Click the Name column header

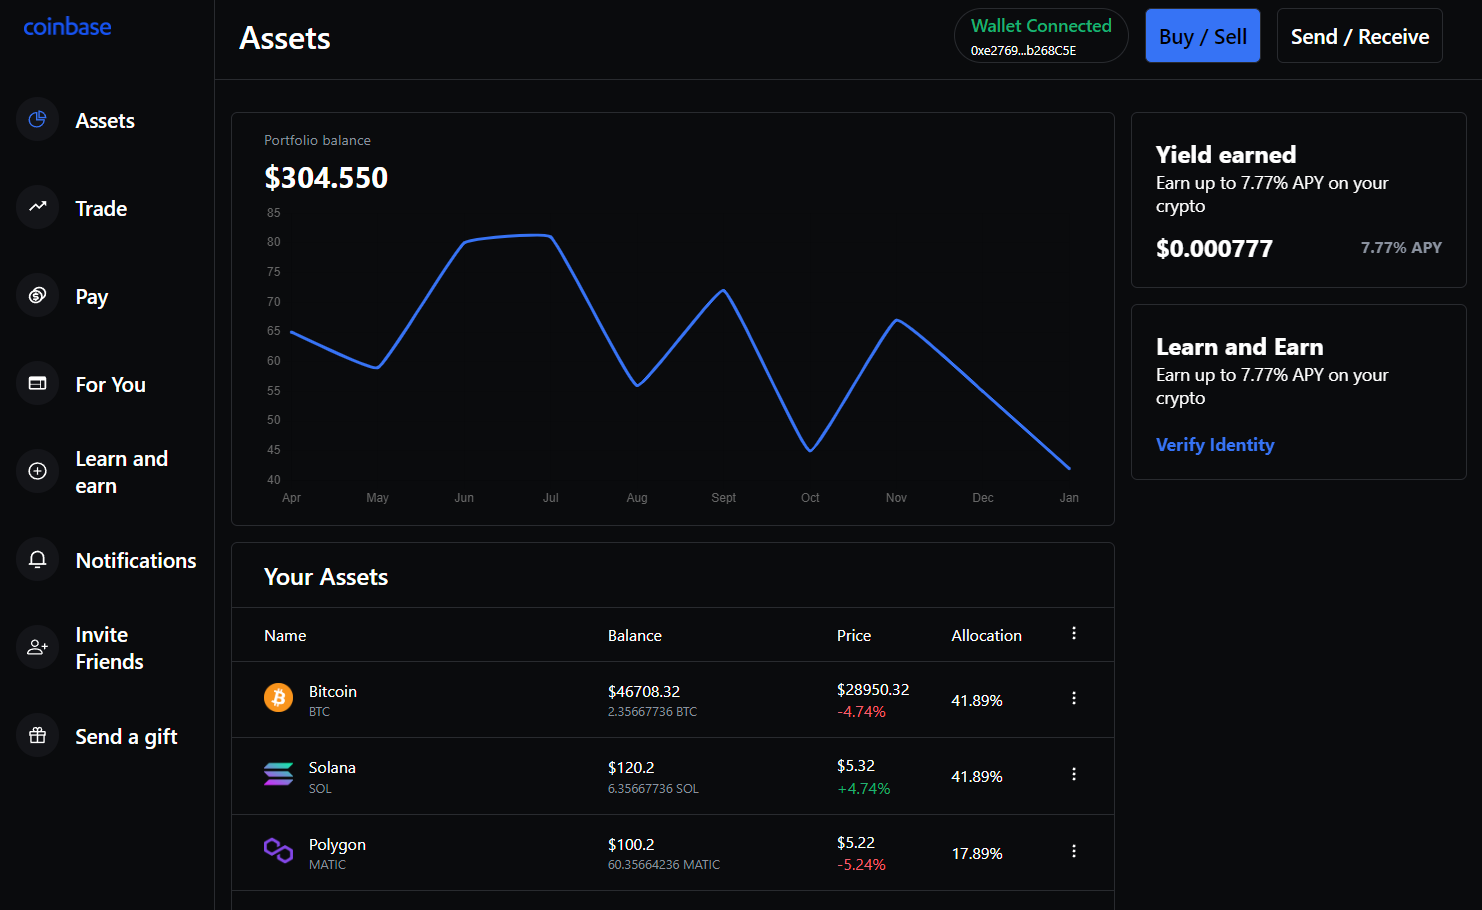285,636
